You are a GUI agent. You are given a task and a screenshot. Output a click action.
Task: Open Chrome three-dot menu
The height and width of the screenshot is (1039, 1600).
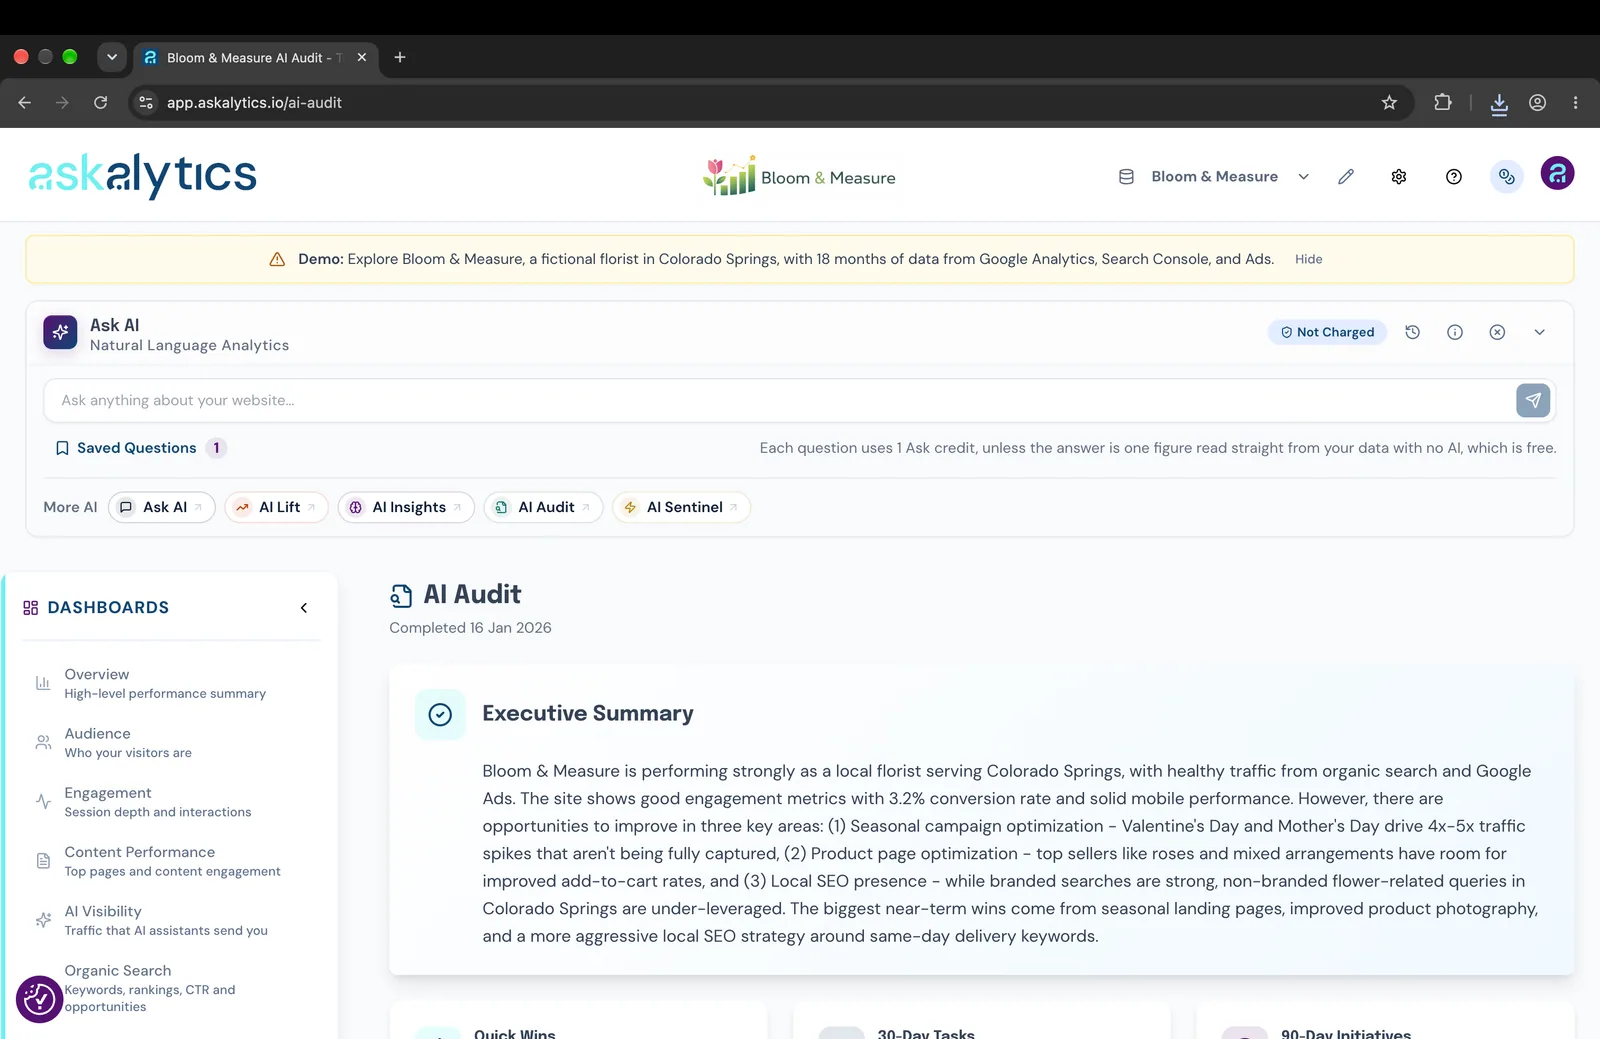(1575, 102)
